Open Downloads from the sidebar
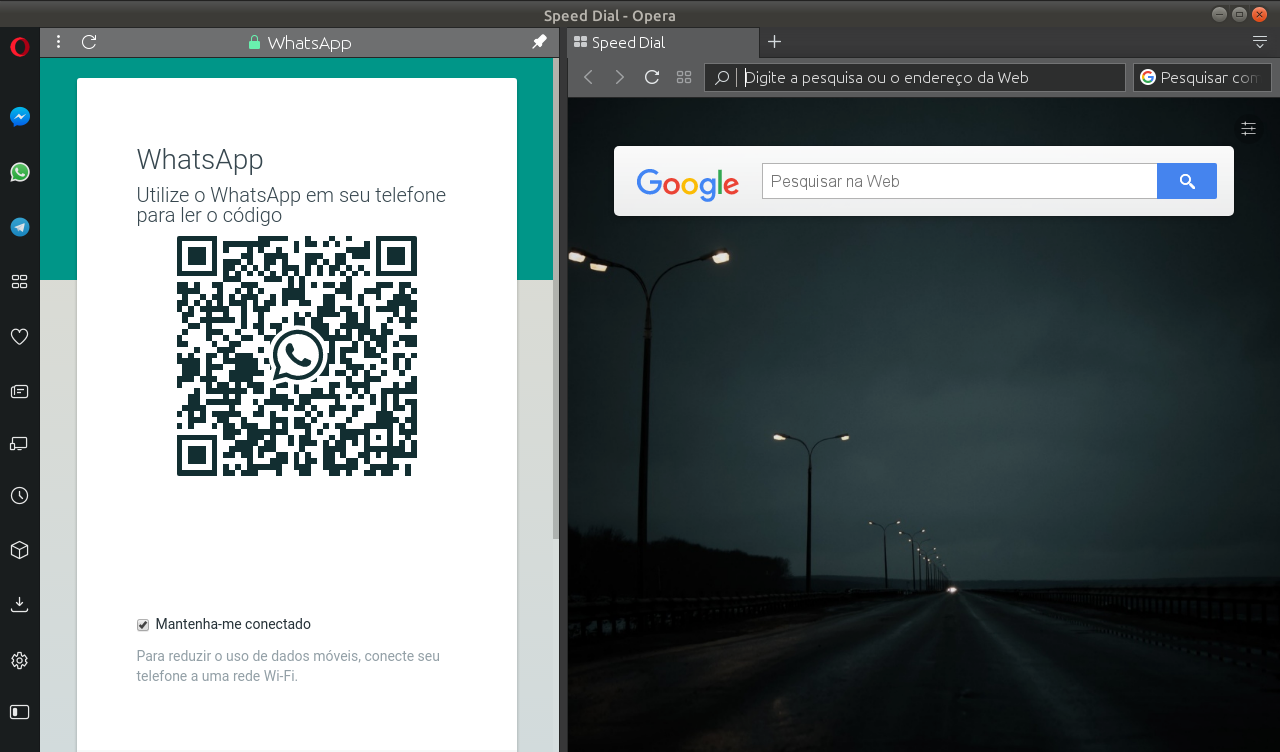 click(19, 604)
